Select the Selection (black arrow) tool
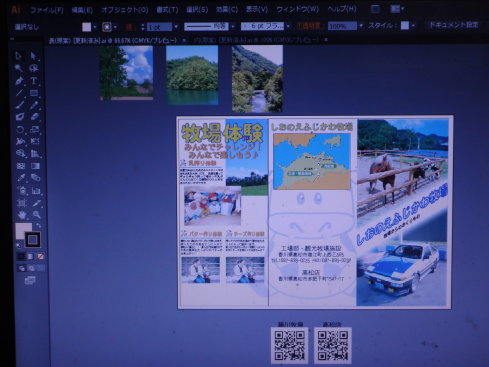The height and width of the screenshot is (367, 489). [x=19, y=56]
